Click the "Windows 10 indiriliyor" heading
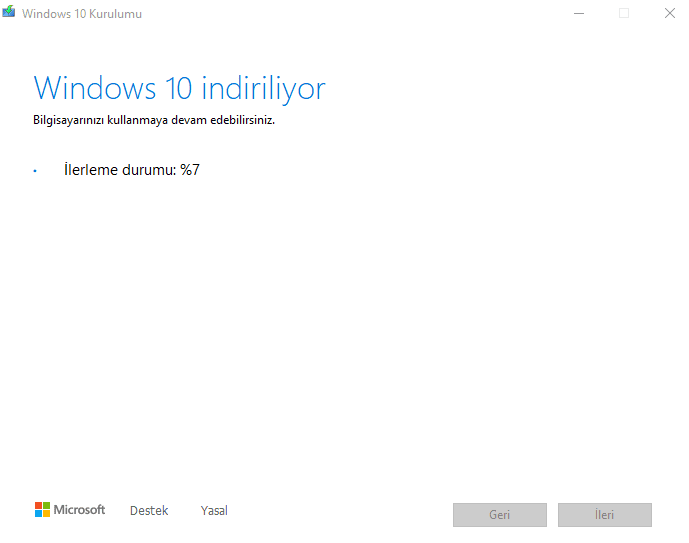Viewport: 689px width, 543px height. pos(179,88)
